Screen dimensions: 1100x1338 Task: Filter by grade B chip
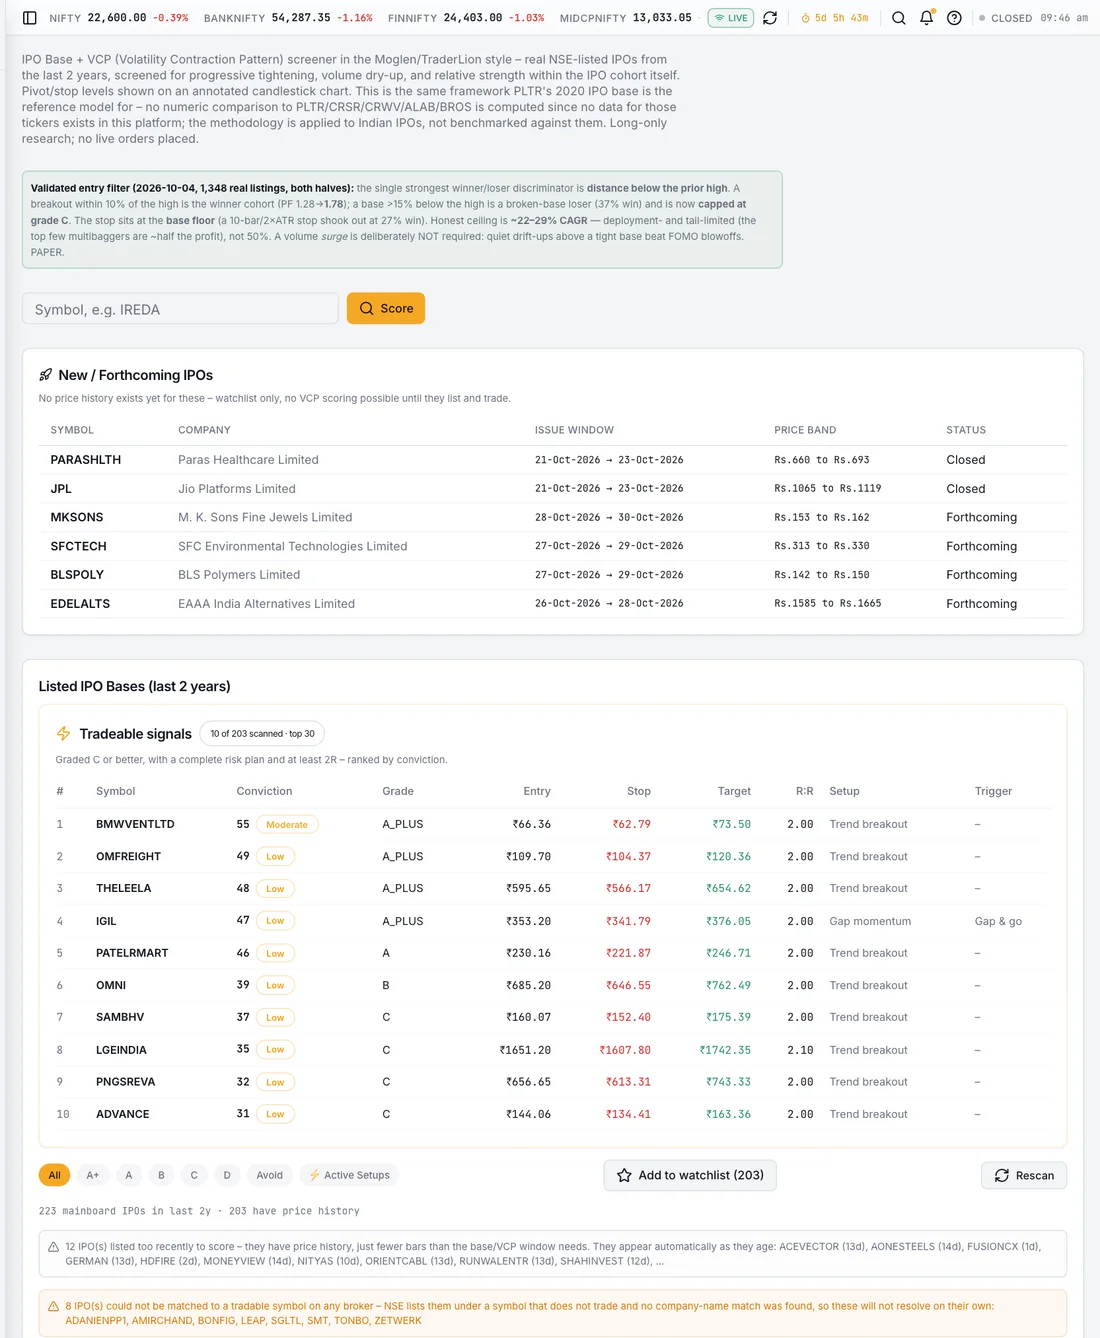tap(161, 1175)
